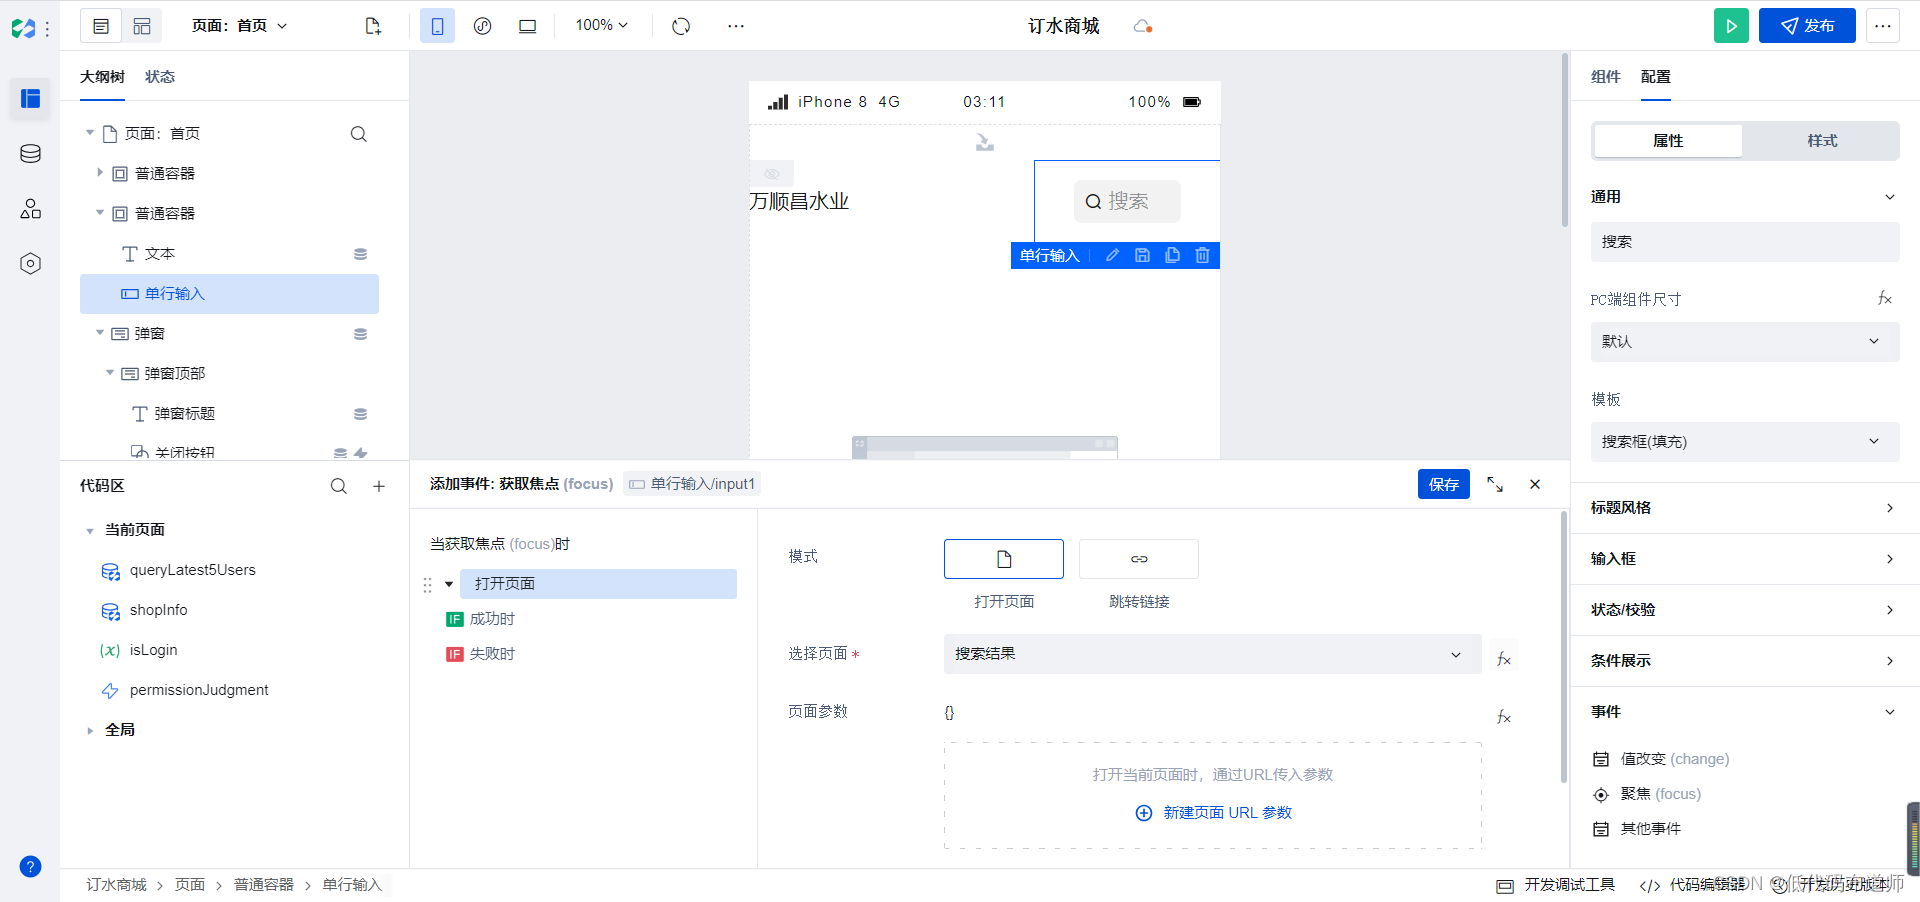This screenshot has width=1920, height=902.
Task: Open the app settings hexagon icon
Action: click(30, 263)
